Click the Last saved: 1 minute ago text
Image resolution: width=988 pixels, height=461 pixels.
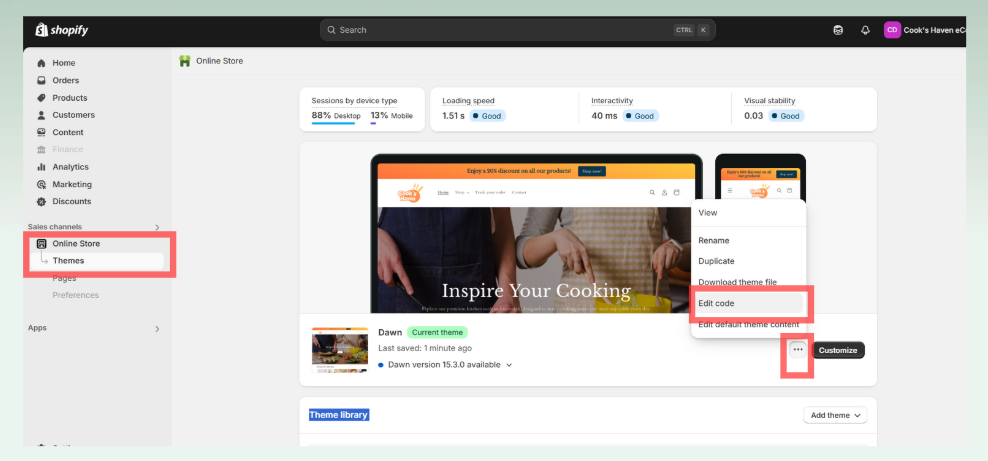pyautogui.click(x=425, y=348)
